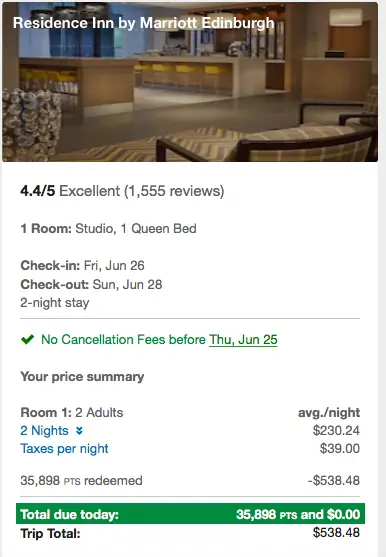Click the green Total due today bar
The height and width of the screenshot is (557, 386).
pos(190,514)
